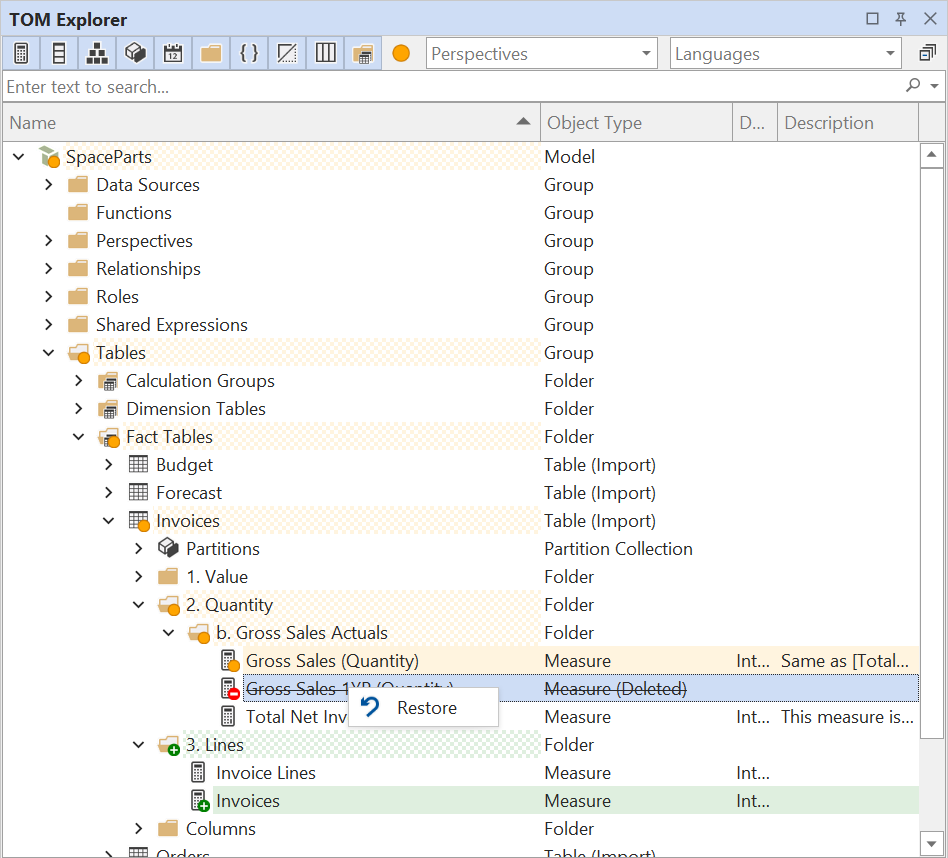The height and width of the screenshot is (858, 948).
Task: Collapse the Invoices table node
Action: (109, 521)
